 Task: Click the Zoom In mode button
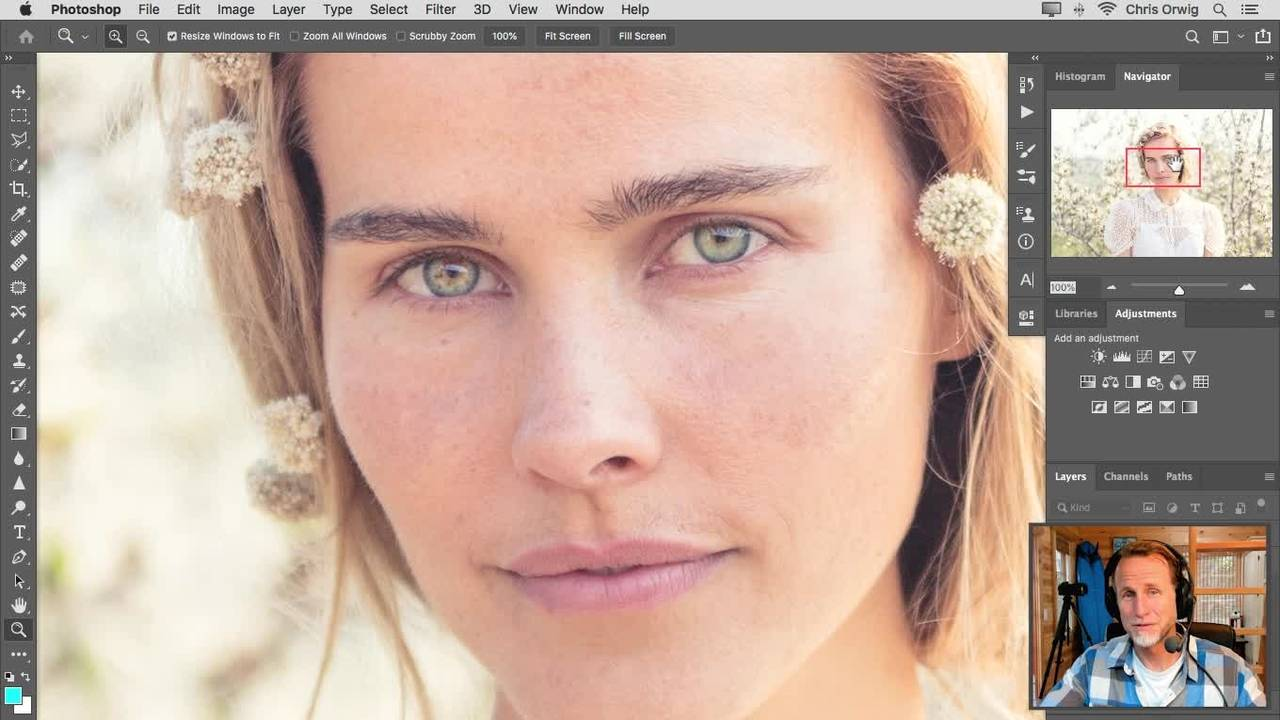[x=116, y=36]
